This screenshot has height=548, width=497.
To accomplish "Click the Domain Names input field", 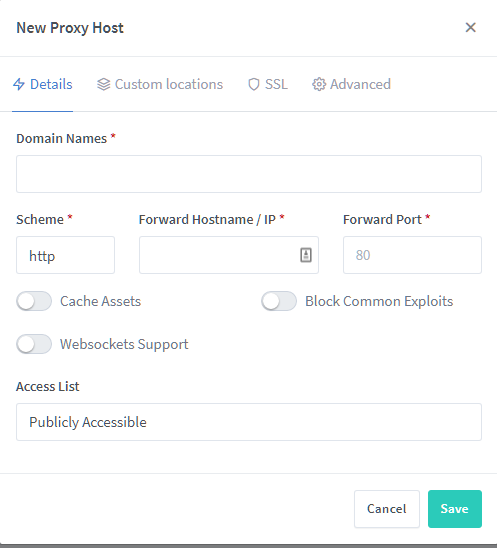I will click(x=249, y=174).
